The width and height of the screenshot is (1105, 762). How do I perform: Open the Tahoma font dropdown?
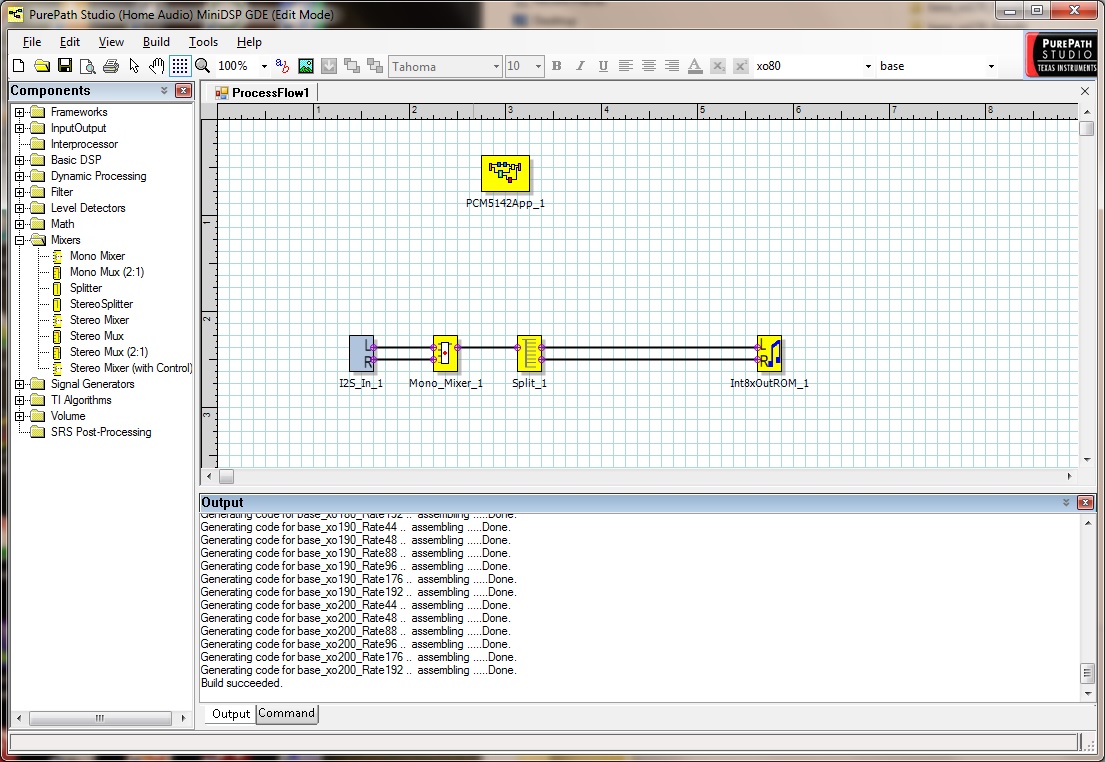[x=495, y=66]
